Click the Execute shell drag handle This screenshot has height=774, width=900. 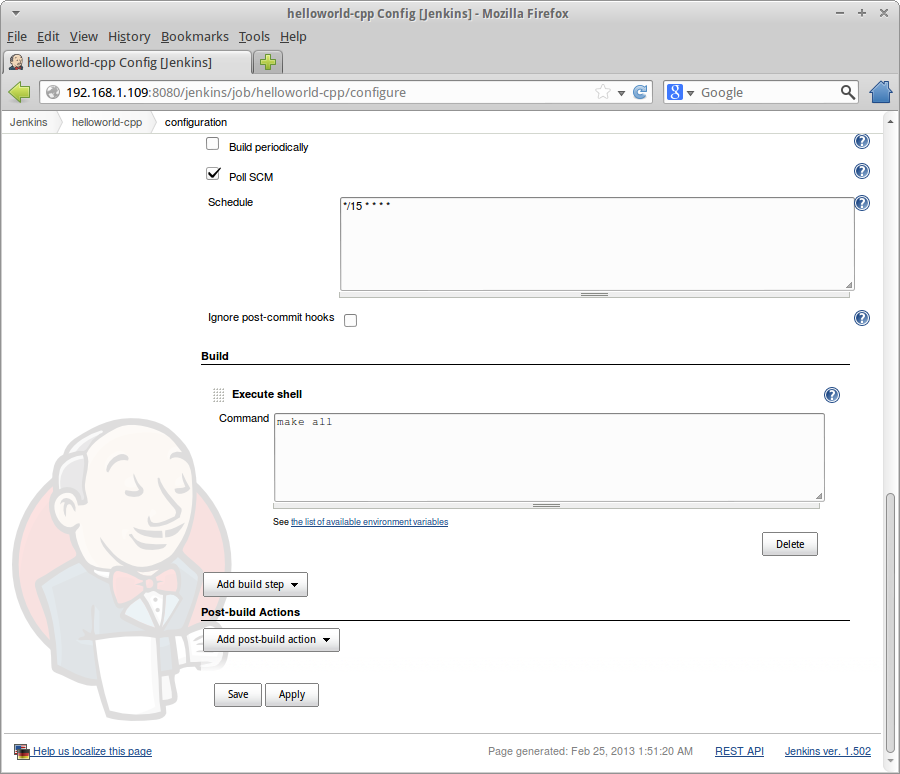[x=219, y=394]
